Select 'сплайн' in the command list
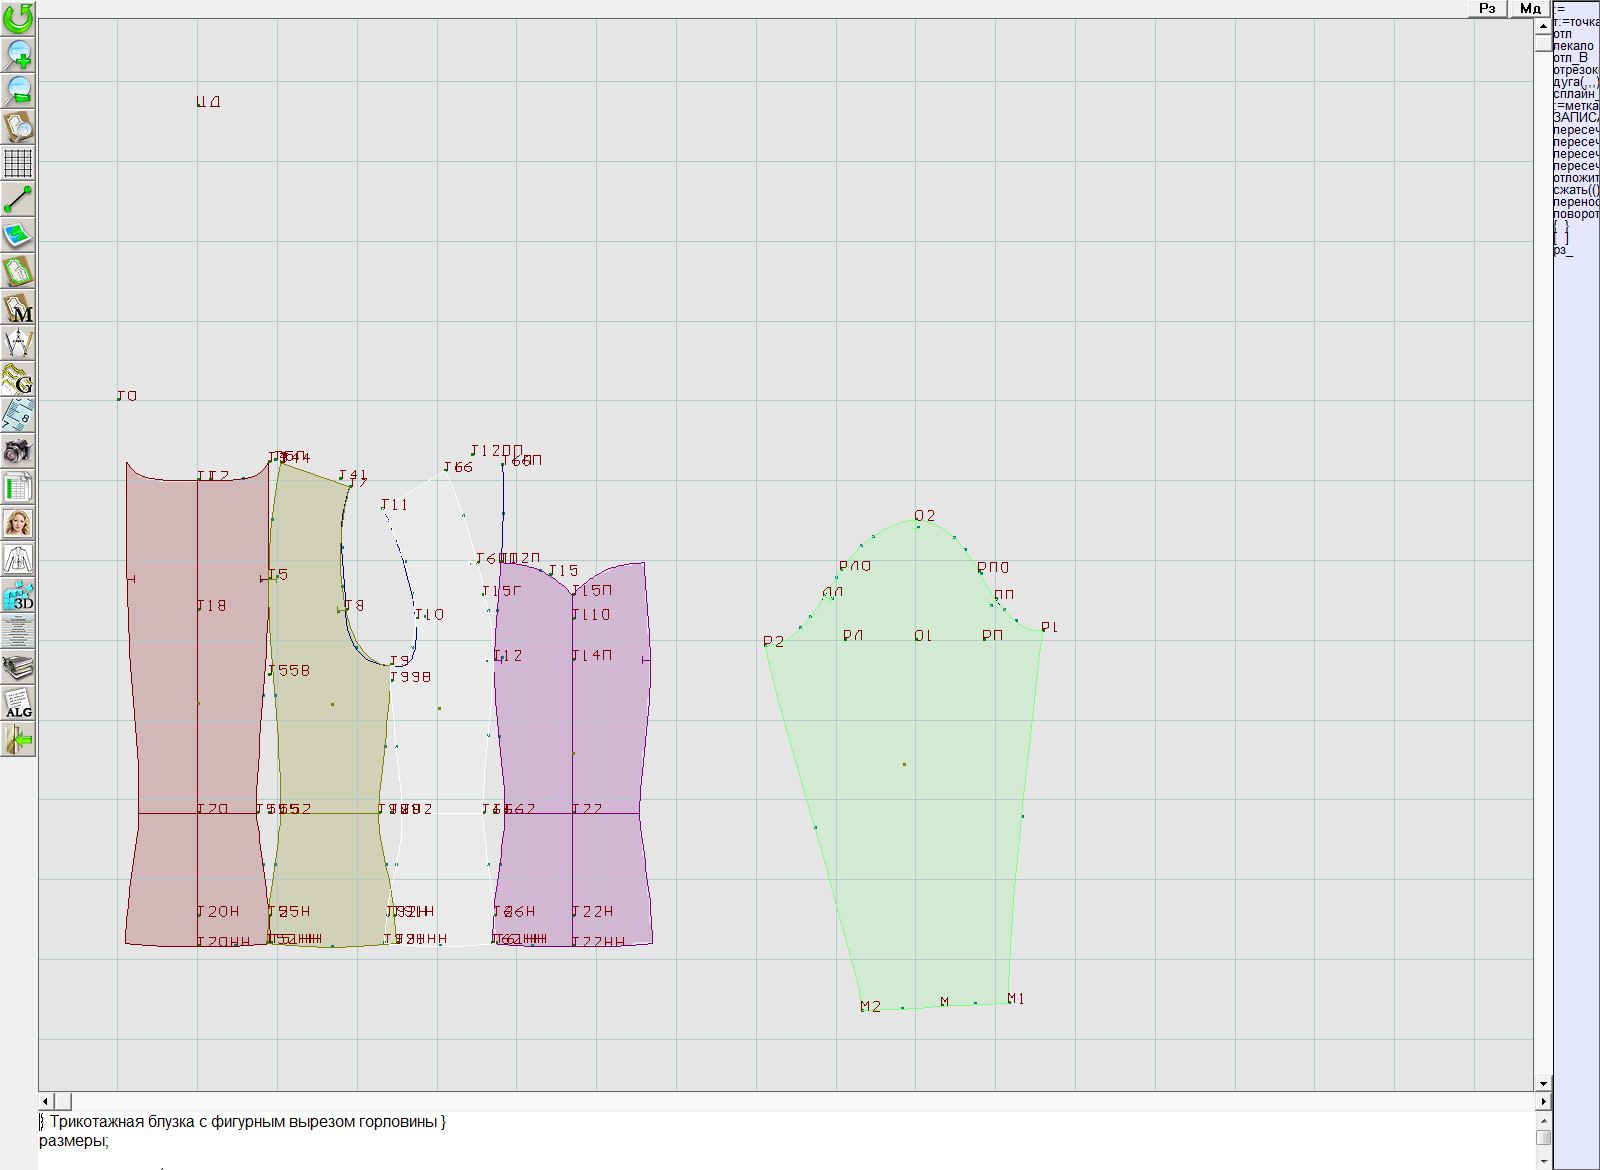The height and width of the screenshot is (1170, 1600). pyautogui.click(x=1575, y=94)
